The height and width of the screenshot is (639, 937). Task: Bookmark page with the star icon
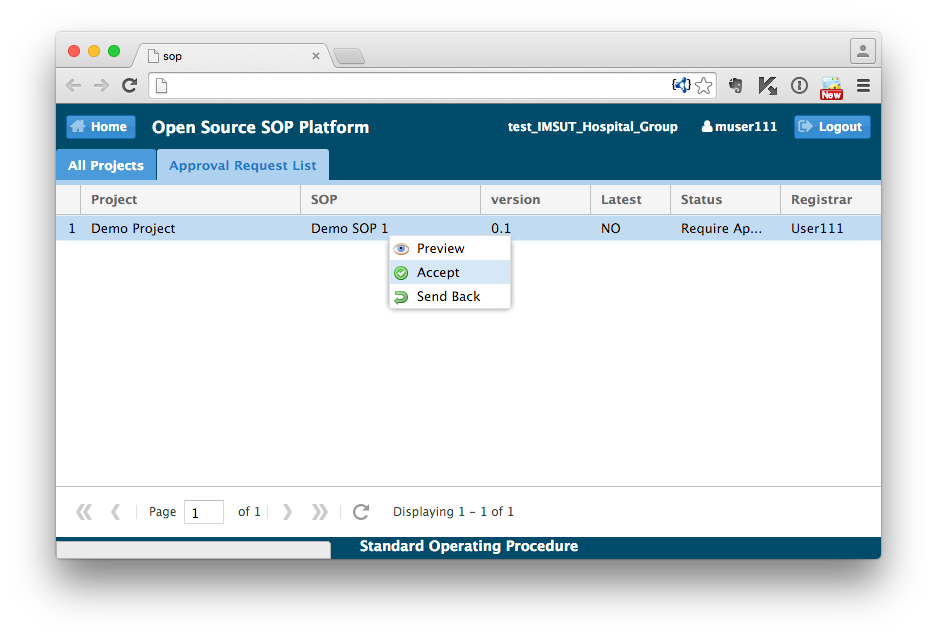click(704, 85)
